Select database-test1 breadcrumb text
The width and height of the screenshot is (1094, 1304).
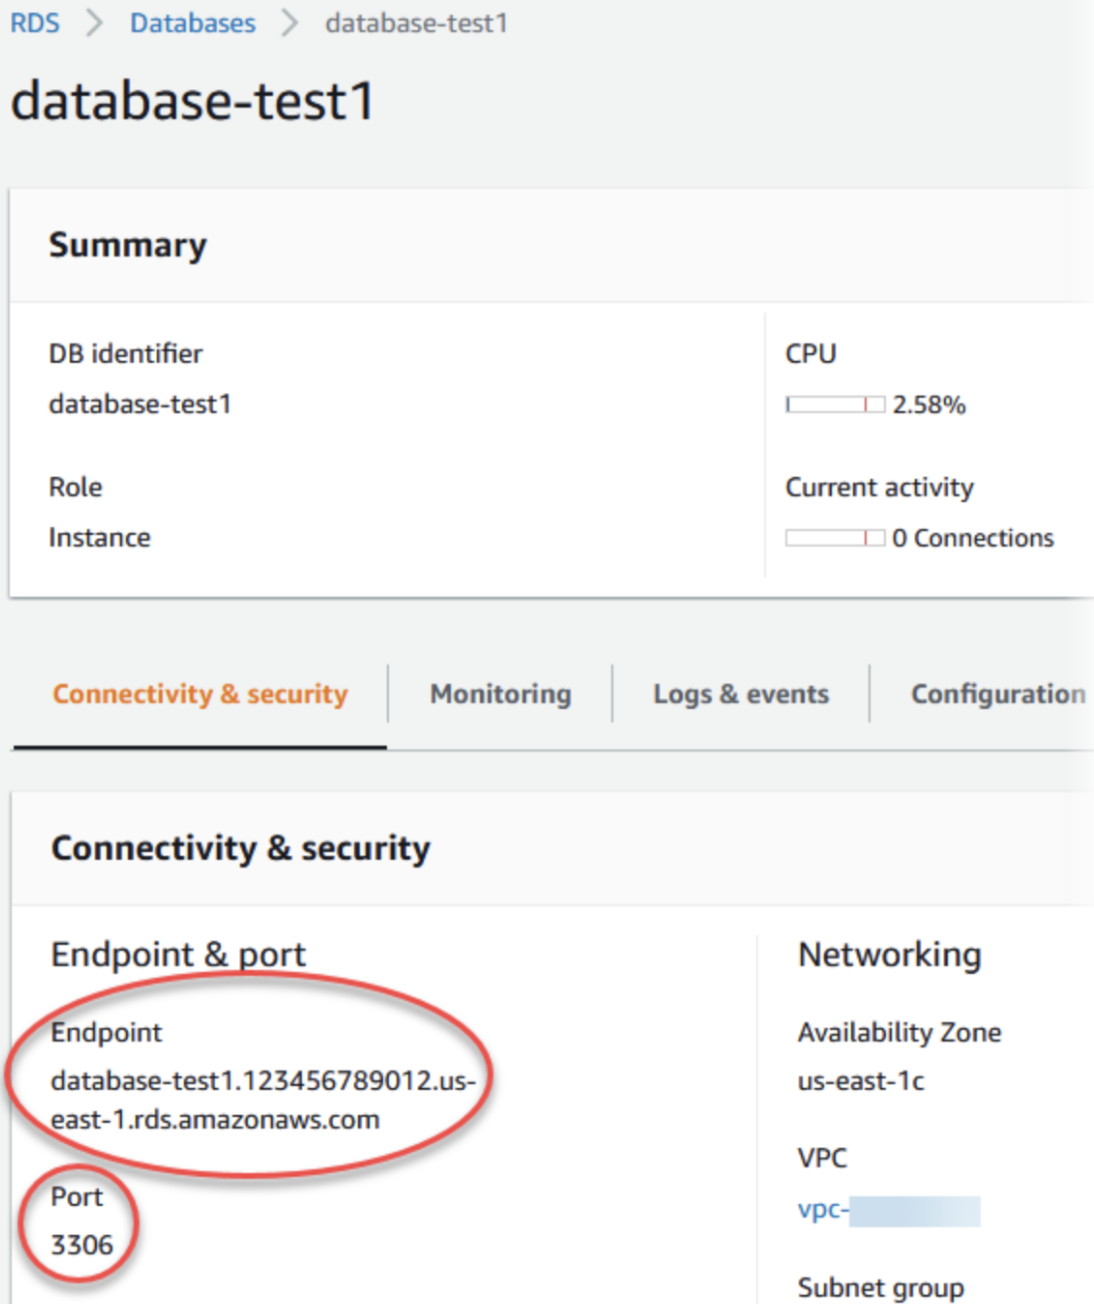tap(417, 23)
